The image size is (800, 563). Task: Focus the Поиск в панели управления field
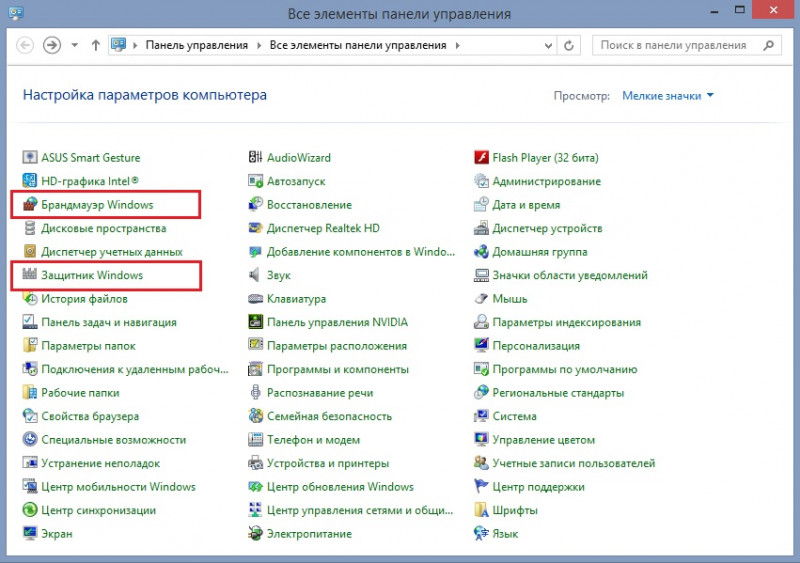pyautogui.click(x=686, y=45)
